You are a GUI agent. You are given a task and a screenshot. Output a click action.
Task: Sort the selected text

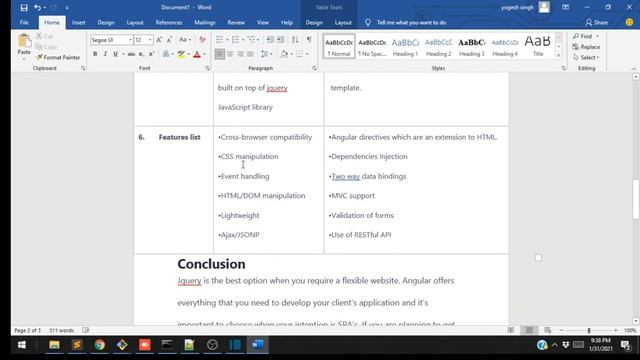click(295, 40)
